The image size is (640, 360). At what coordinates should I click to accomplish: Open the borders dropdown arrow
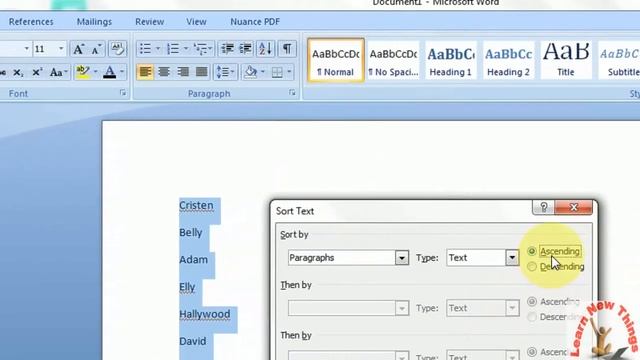click(x=289, y=72)
